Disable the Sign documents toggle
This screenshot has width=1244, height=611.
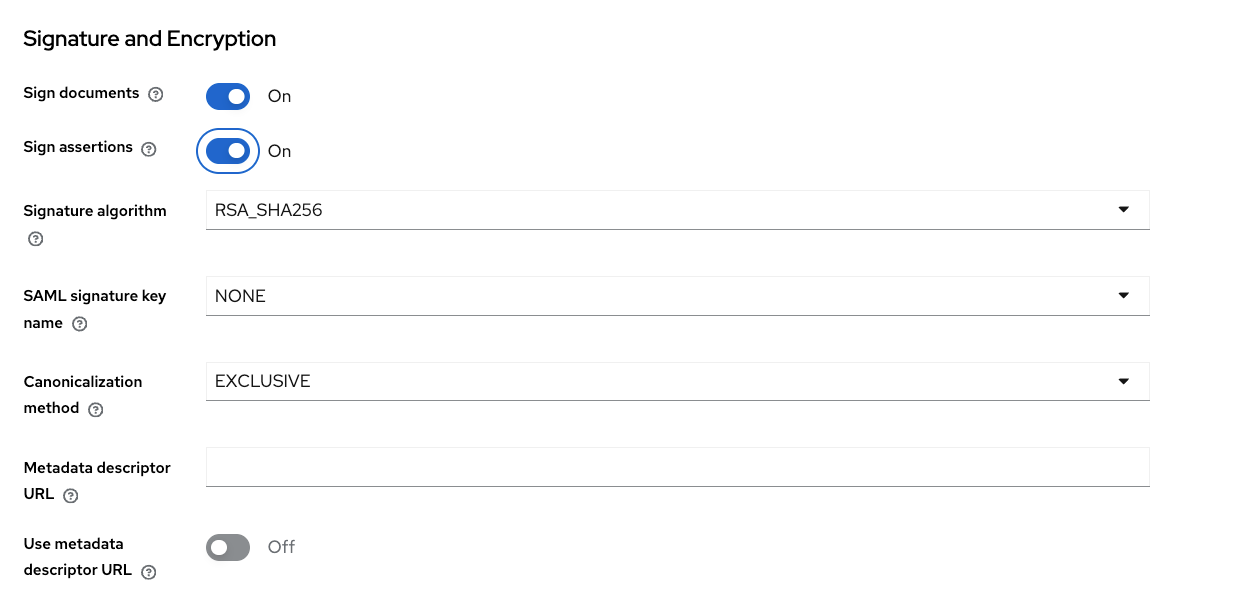(x=228, y=96)
